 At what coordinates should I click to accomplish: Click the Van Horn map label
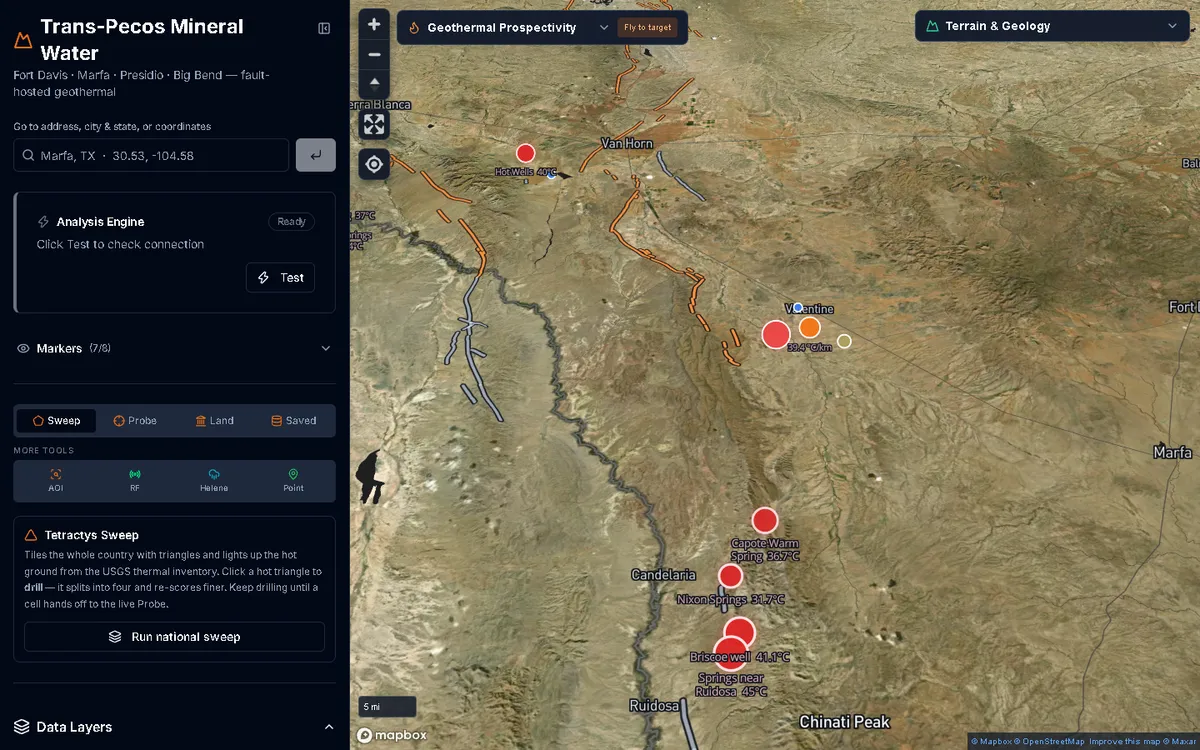(x=627, y=144)
